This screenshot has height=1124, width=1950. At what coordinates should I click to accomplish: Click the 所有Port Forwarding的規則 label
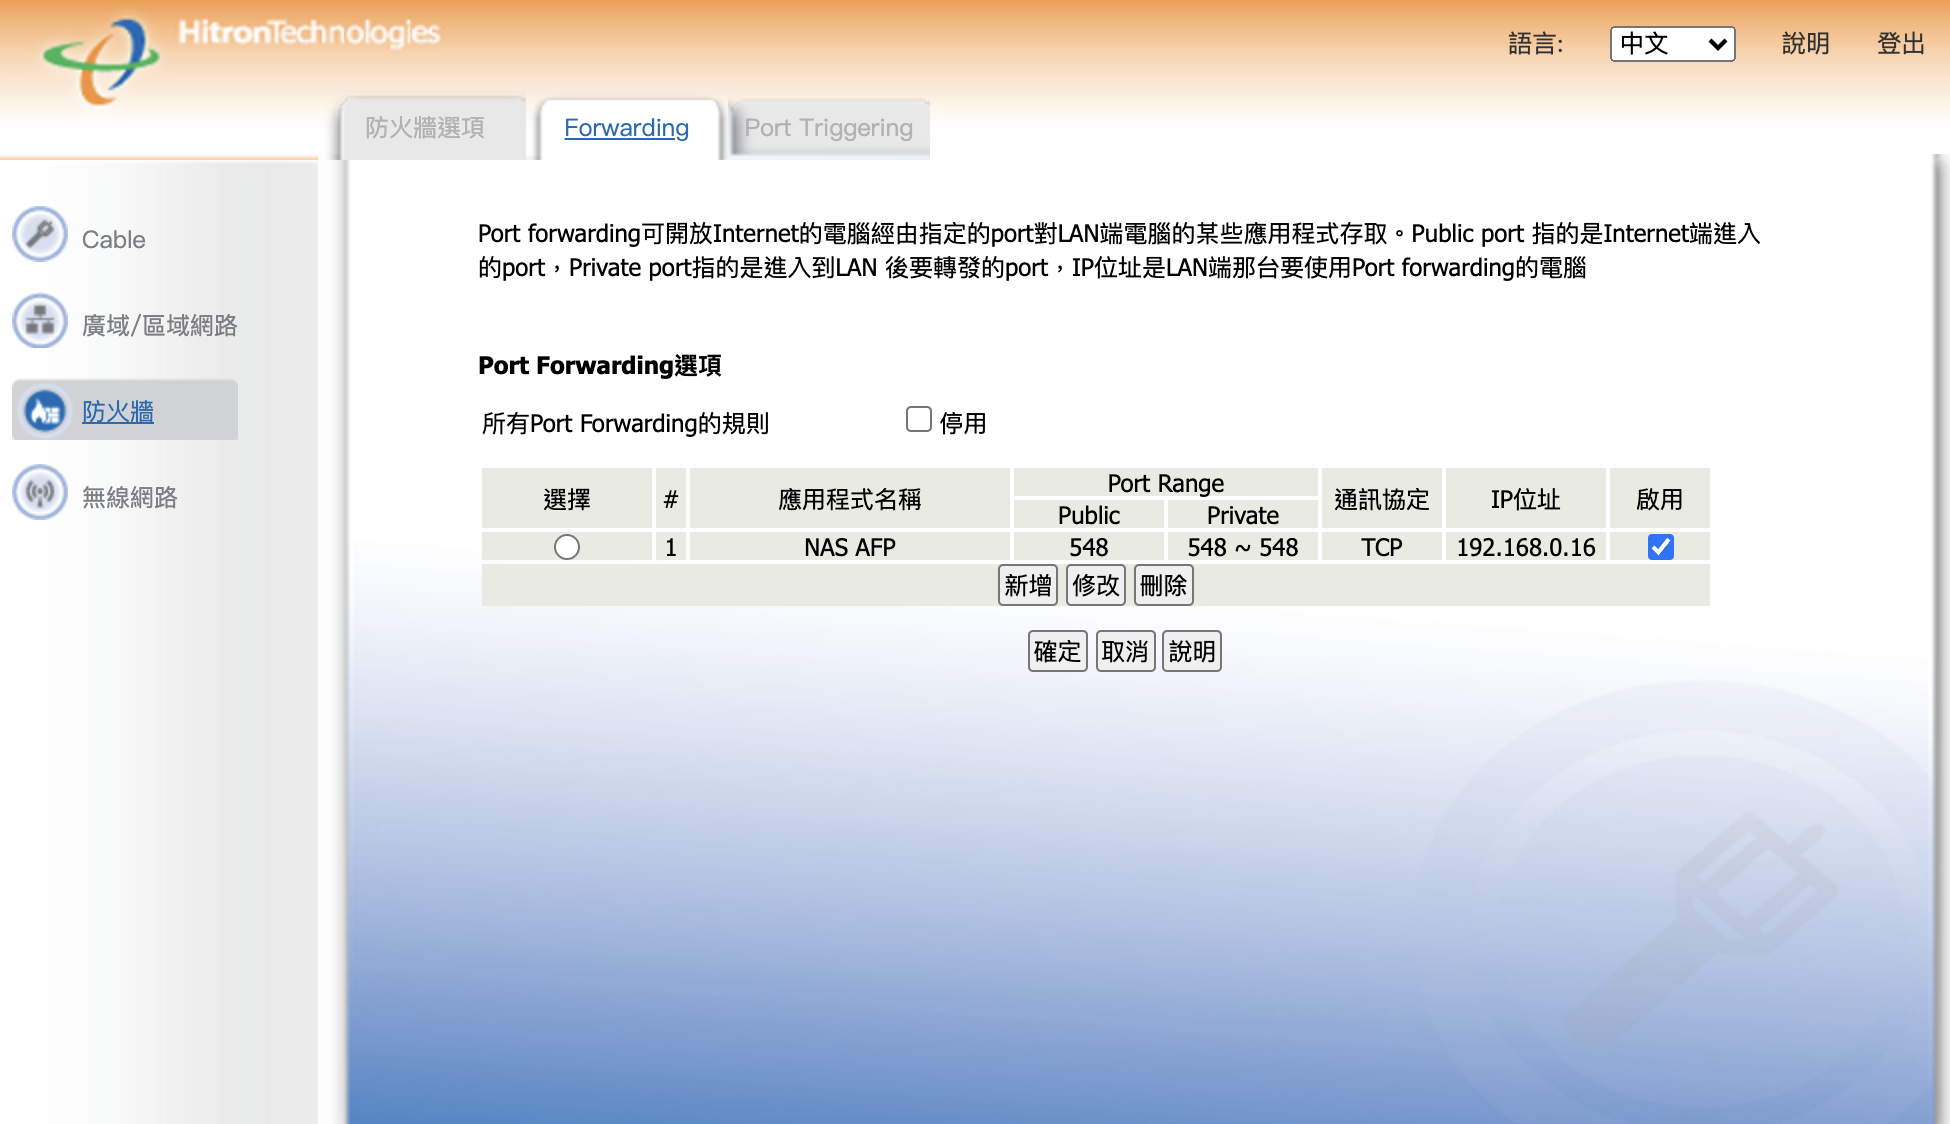click(x=626, y=424)
